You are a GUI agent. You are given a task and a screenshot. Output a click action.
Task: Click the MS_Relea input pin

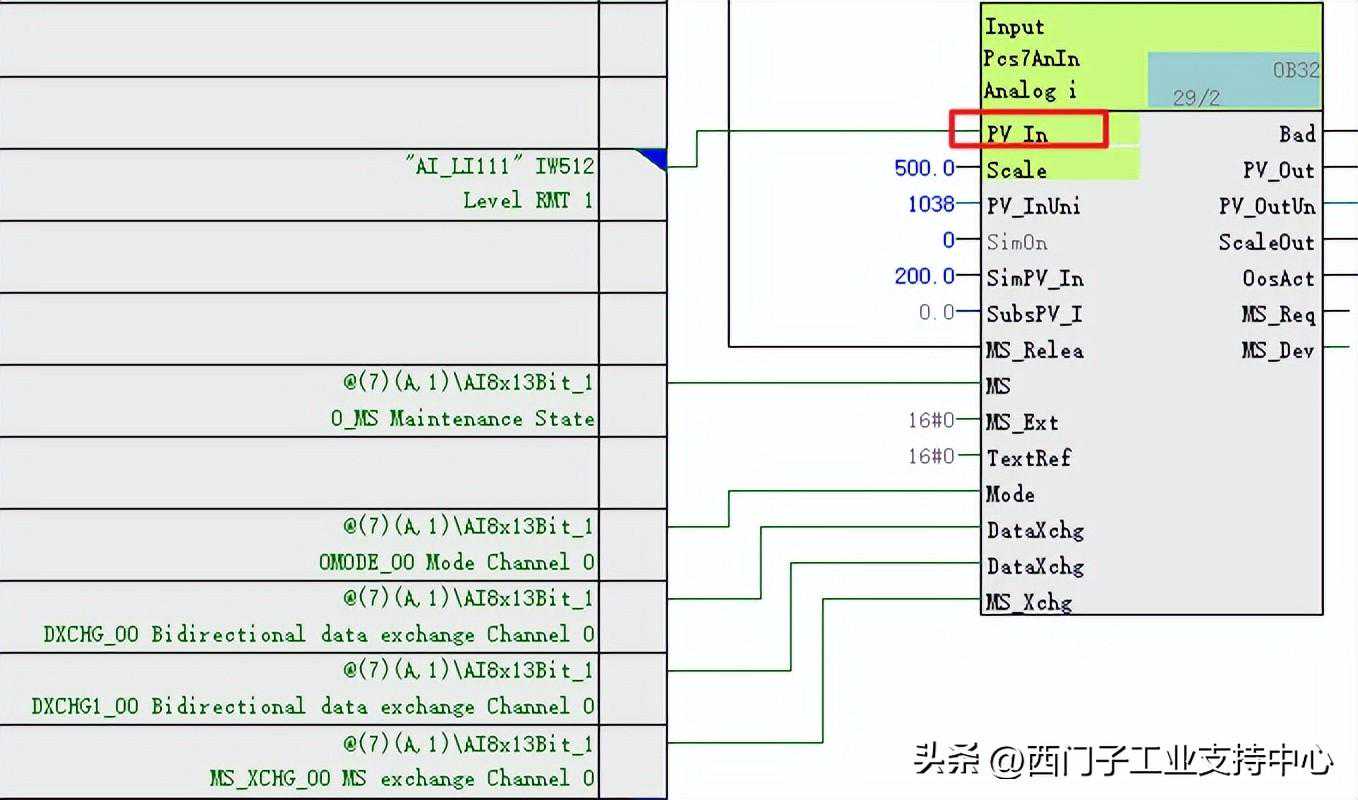1034,350
